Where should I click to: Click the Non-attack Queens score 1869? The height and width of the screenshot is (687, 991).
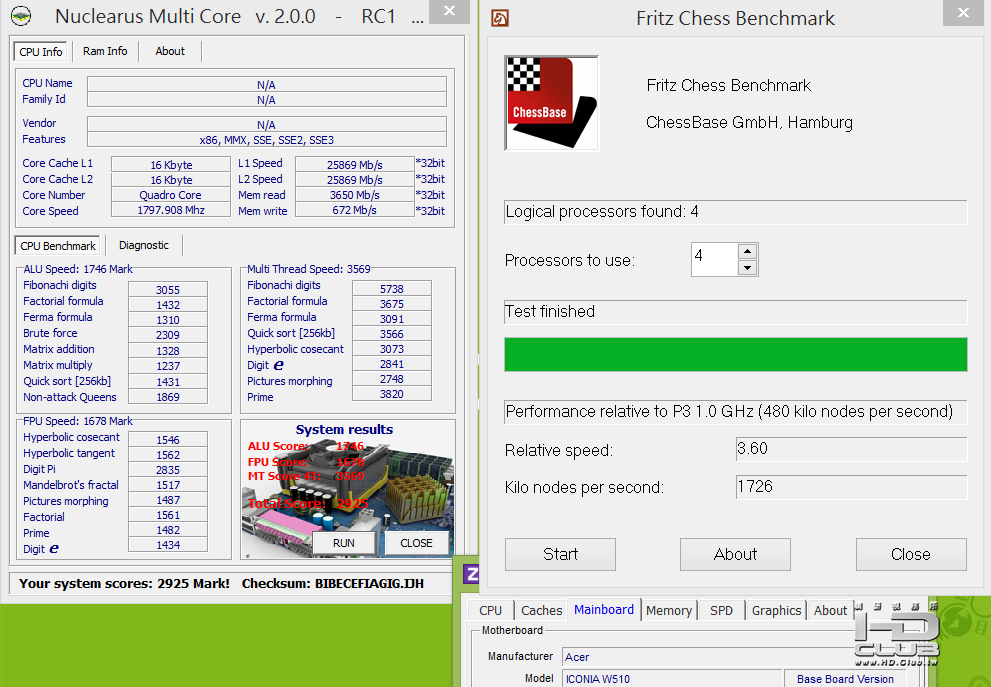[168, 397]
